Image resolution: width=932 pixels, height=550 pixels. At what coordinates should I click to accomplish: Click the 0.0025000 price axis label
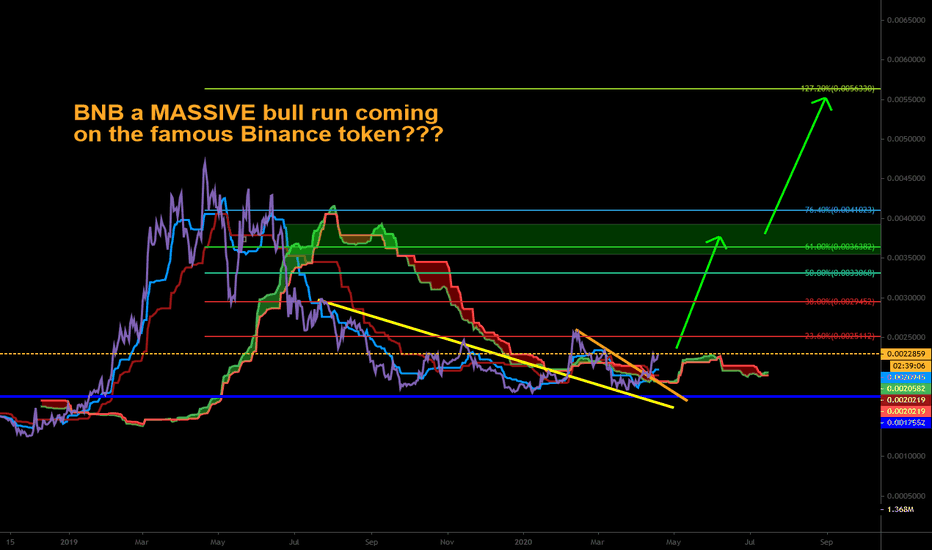point(906,337)
